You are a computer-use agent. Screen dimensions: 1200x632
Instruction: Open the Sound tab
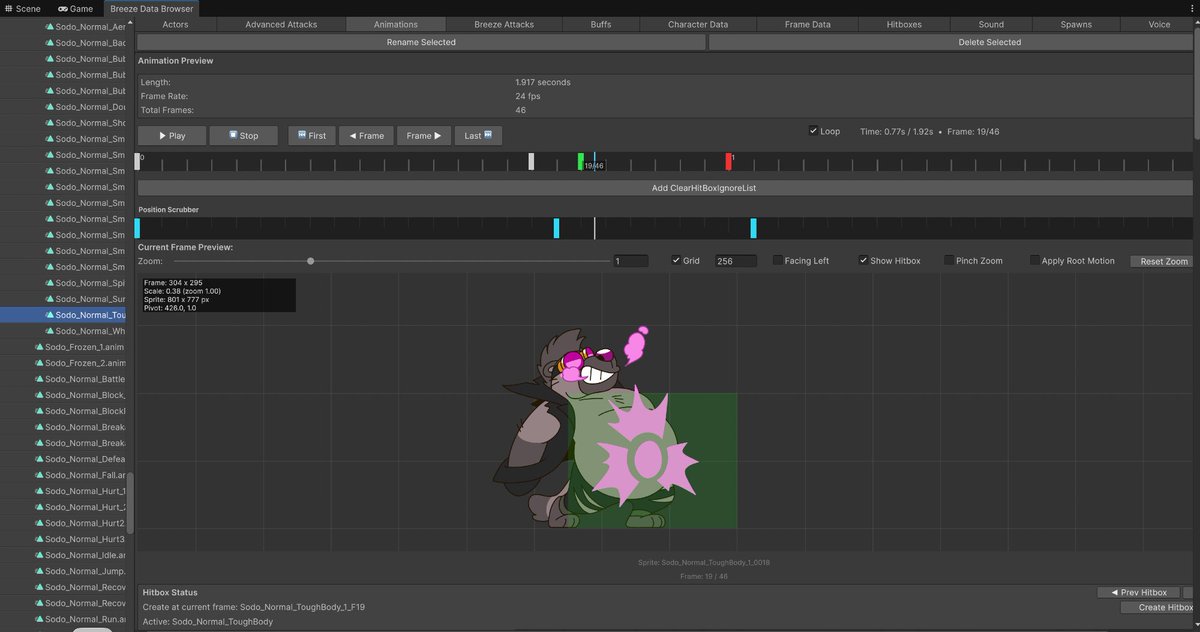tap(991, 24)
